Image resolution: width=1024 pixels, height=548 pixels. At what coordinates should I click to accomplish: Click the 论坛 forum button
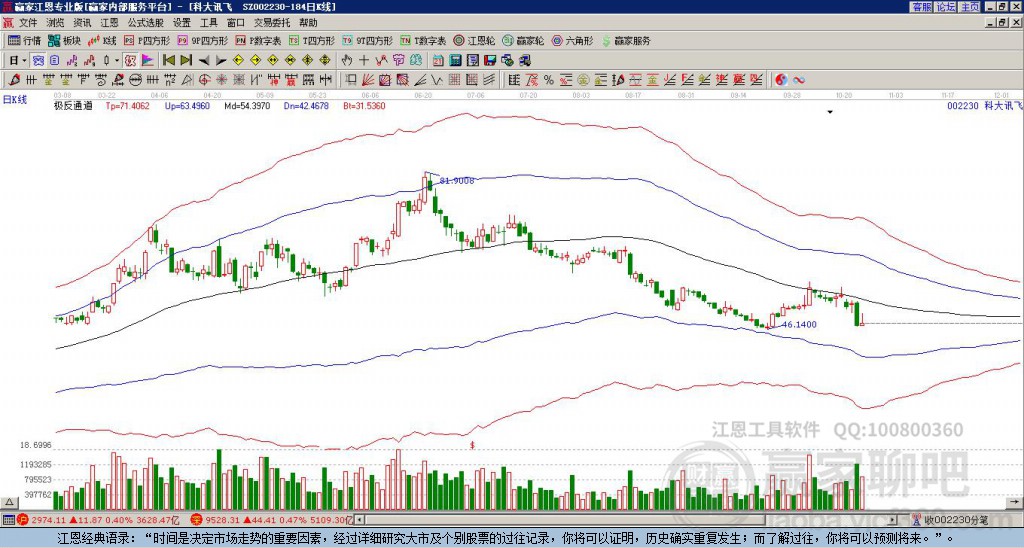(x=946, y=6)
